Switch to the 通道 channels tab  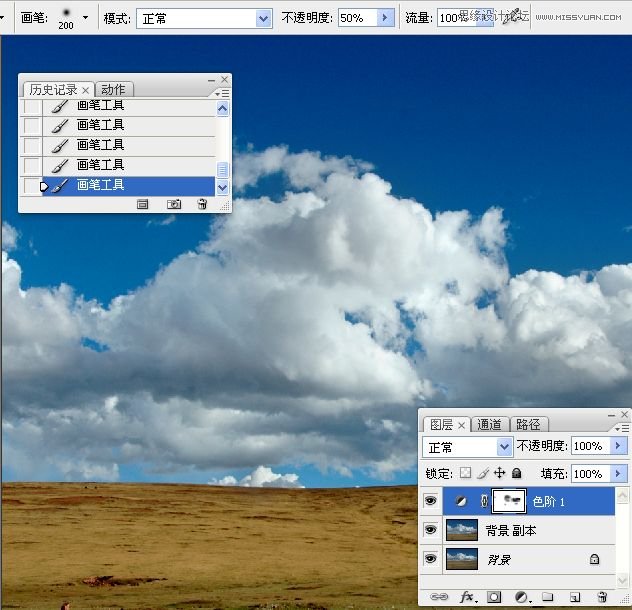click(490, 425)
